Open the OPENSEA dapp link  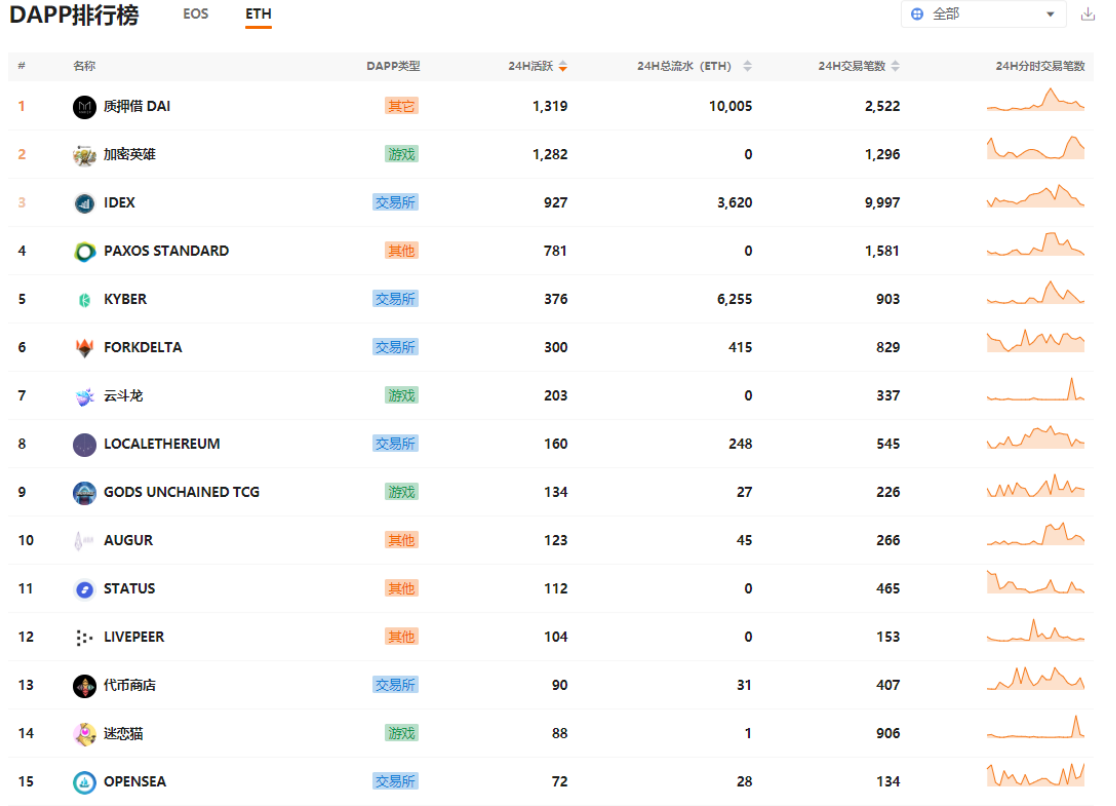135,782
